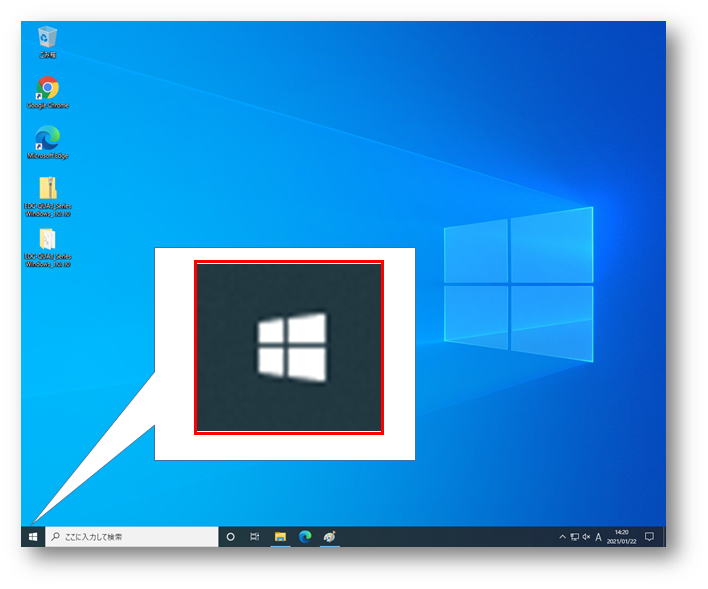
Task: Expand hidden system tray icons chevron
Action: tap(562, 537)
